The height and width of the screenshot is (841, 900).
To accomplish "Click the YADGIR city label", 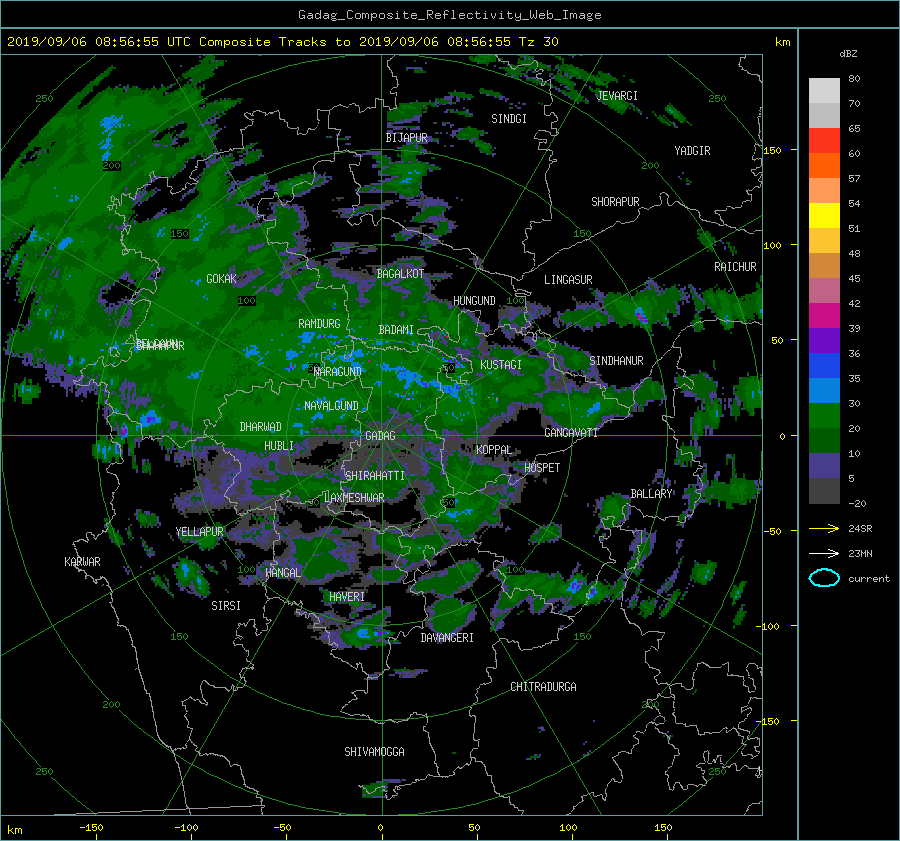I will [692, 151].
